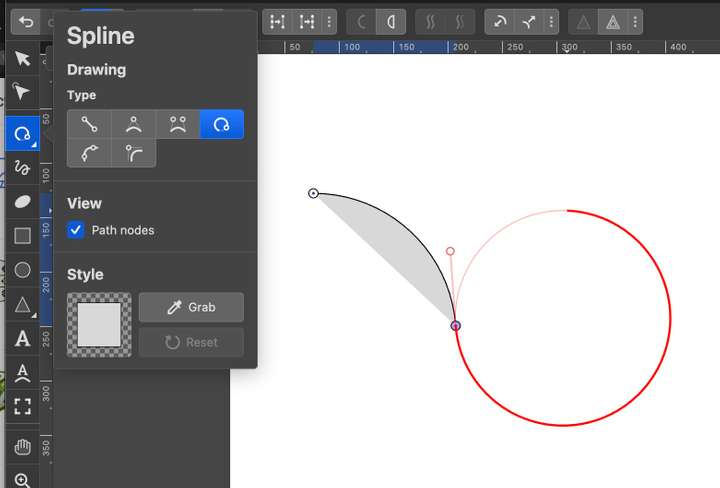
Task: Select the Hand pan tool
Action: 22,446
